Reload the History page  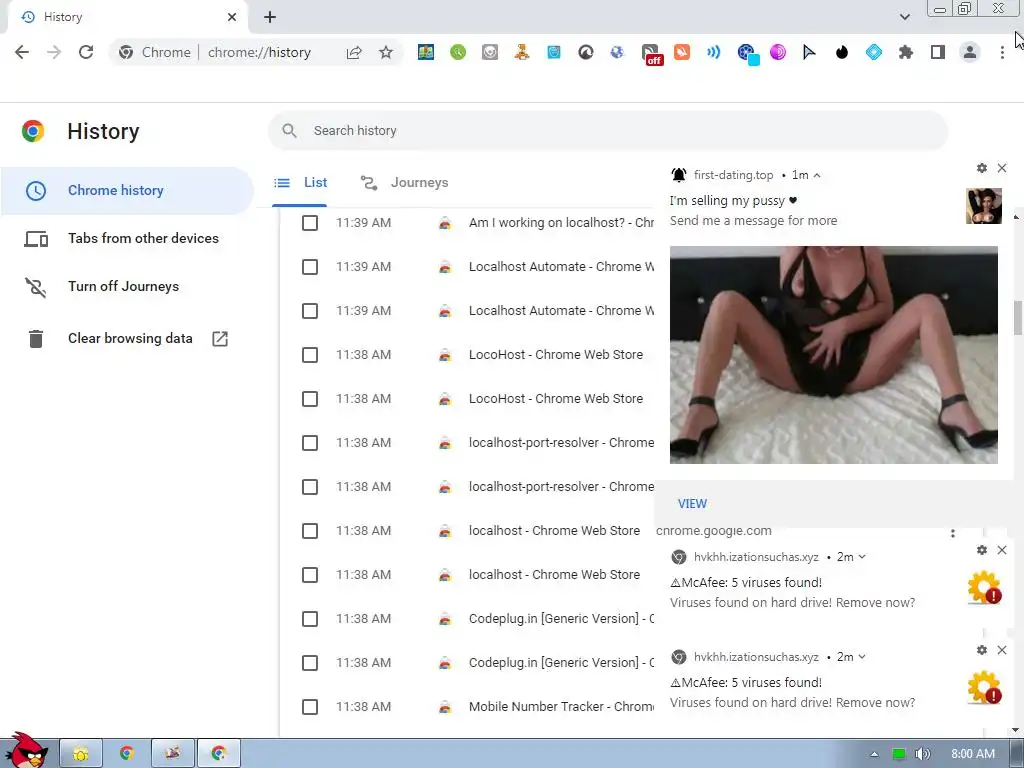click(x=86, y=52)
